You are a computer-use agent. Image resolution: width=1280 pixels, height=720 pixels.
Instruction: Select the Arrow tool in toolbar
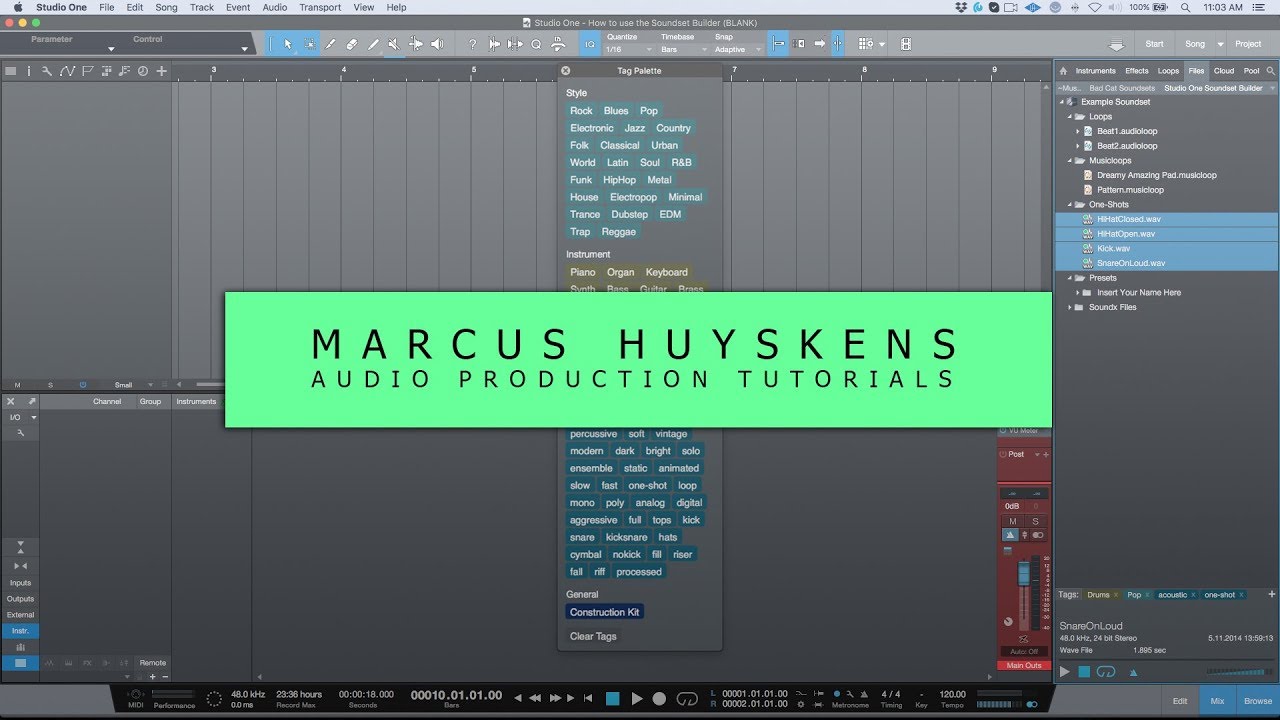(288, 44)
